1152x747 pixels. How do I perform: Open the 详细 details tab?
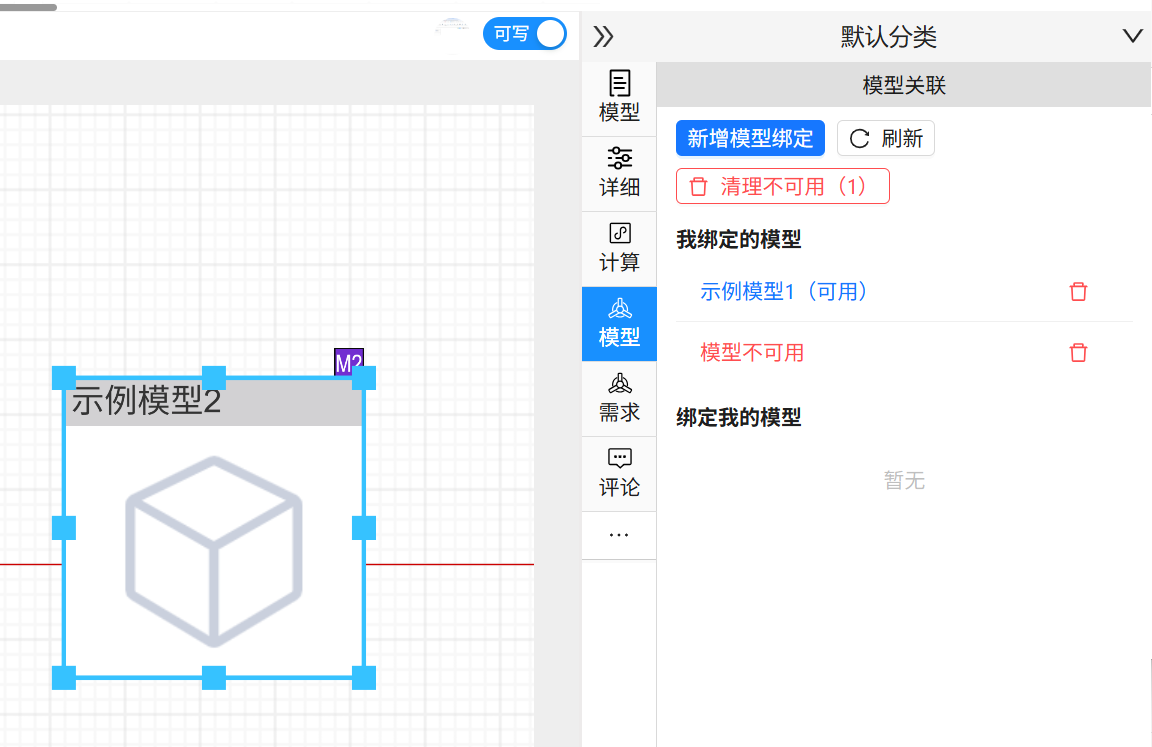point(619,173)
